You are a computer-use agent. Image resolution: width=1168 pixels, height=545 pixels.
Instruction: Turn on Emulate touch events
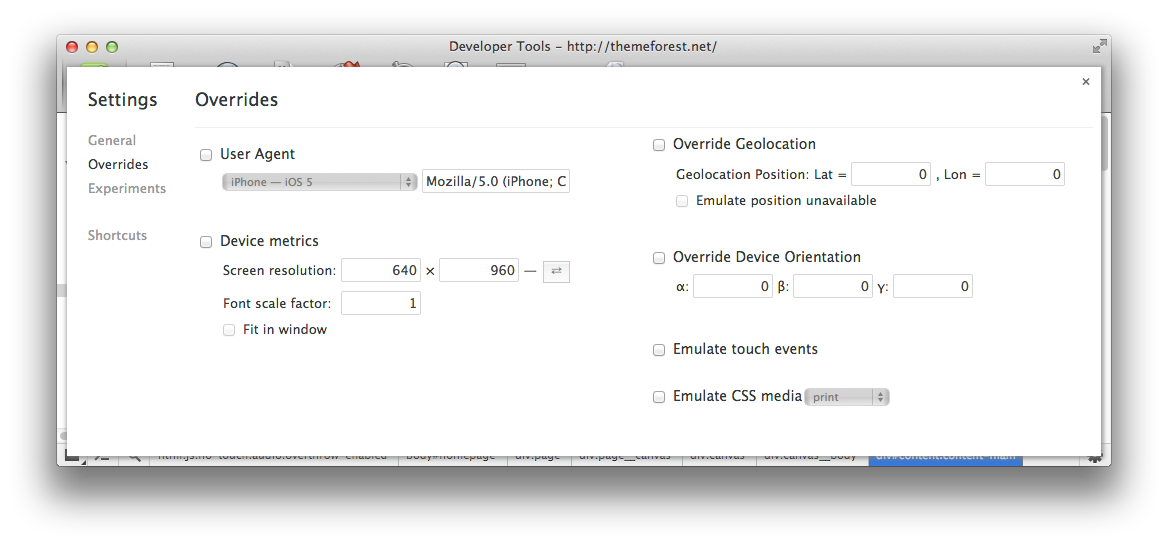pyautogui.click(x=658, y=350)
